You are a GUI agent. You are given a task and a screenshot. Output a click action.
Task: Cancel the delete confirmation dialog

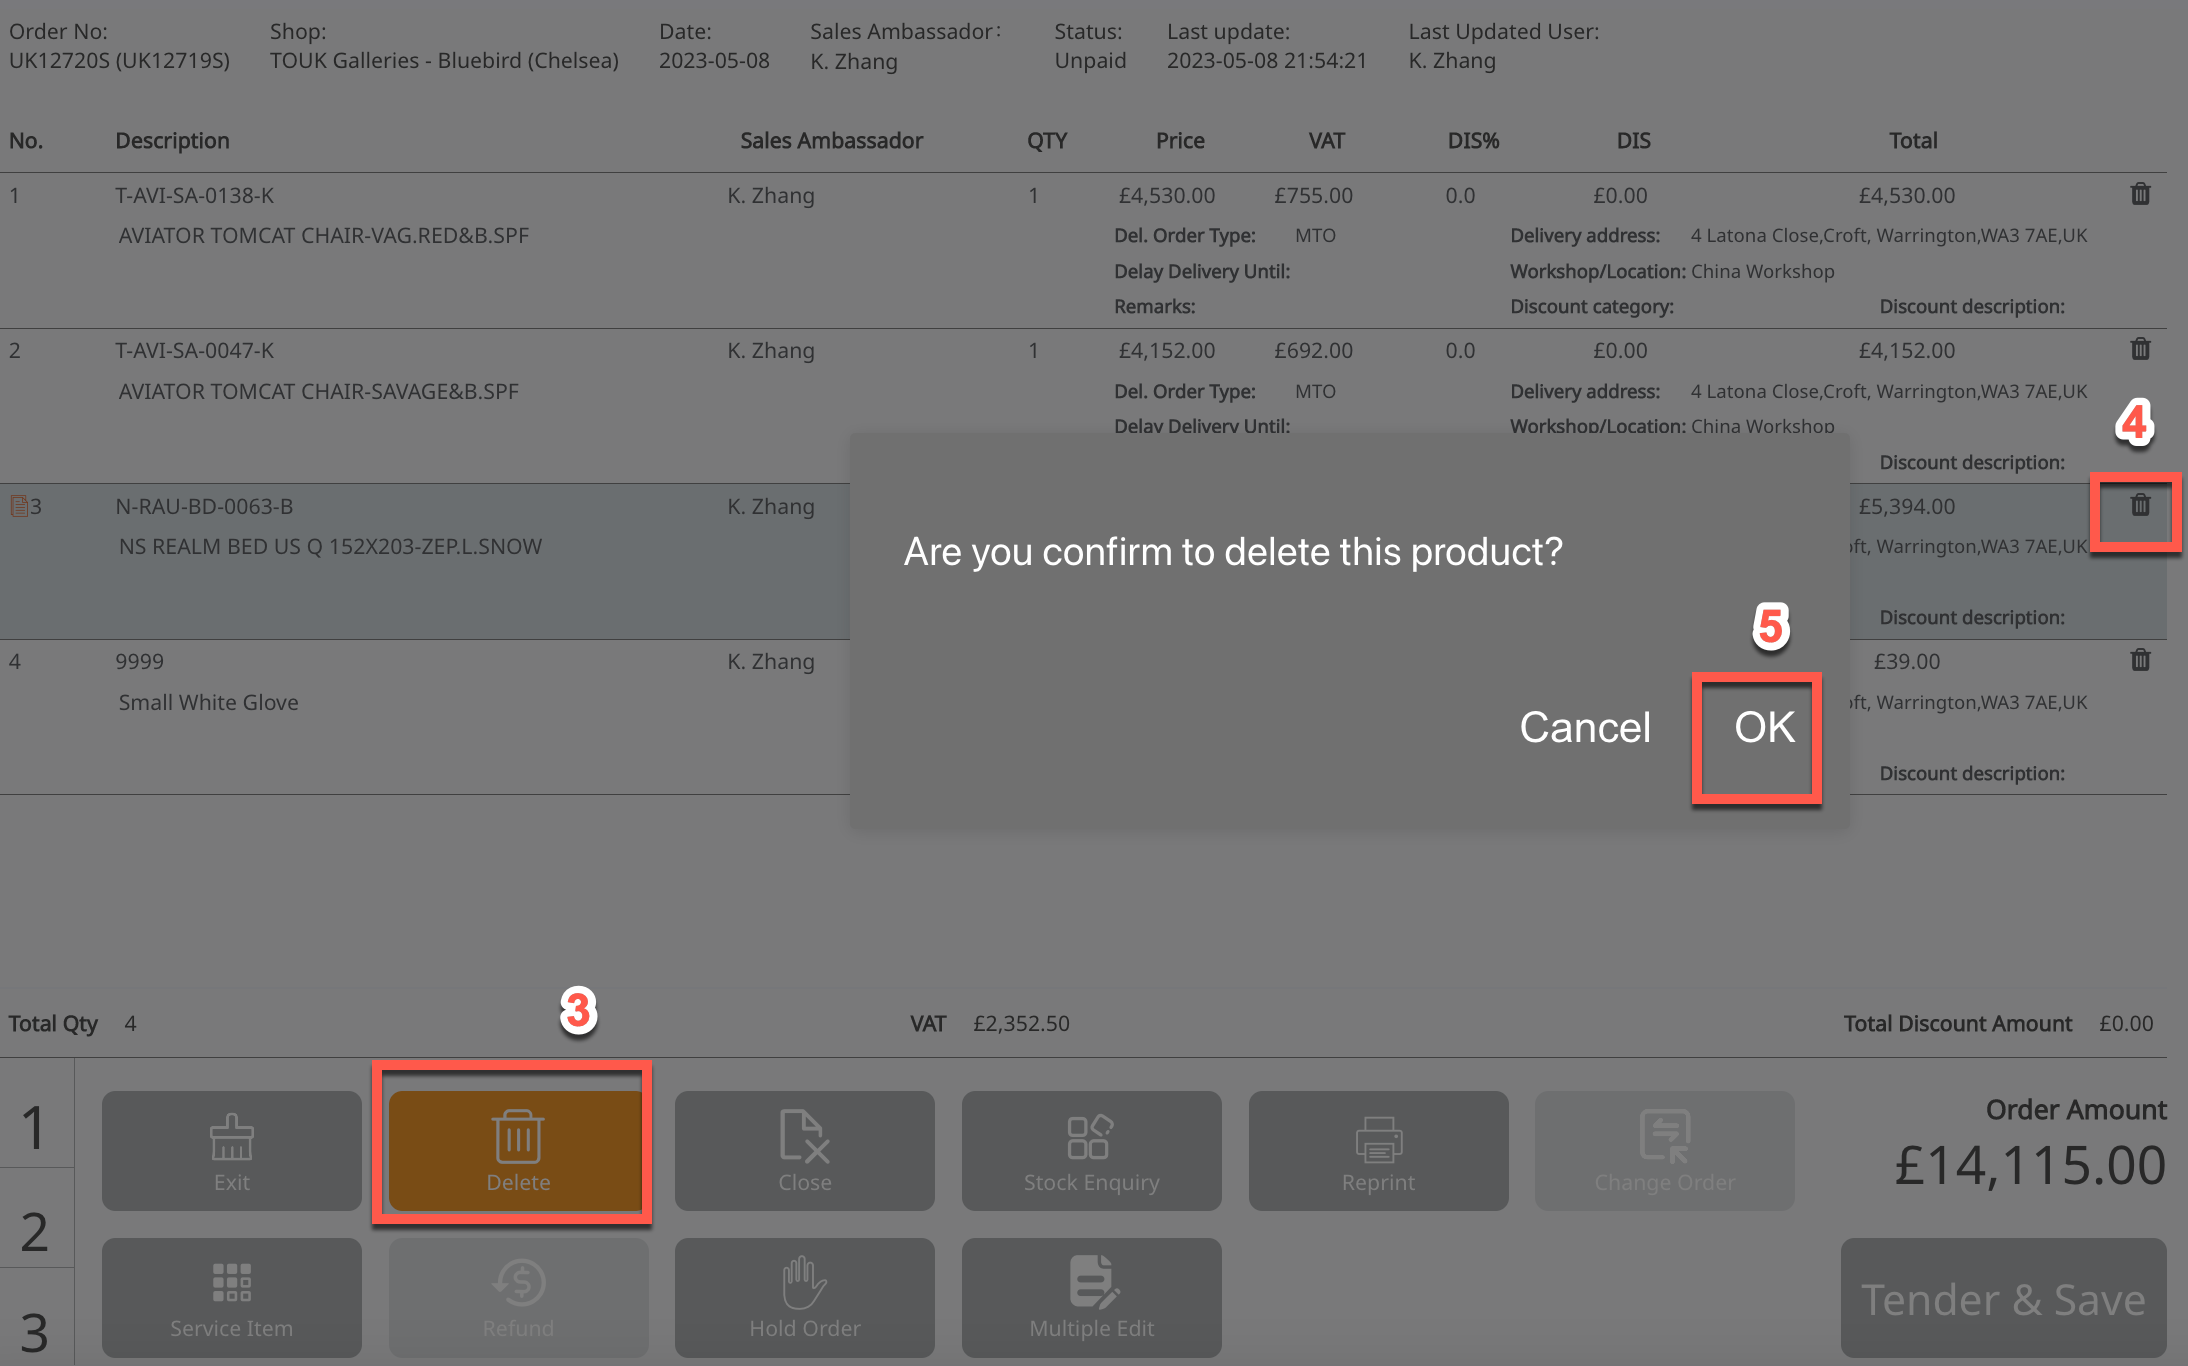click(1584, 727)
